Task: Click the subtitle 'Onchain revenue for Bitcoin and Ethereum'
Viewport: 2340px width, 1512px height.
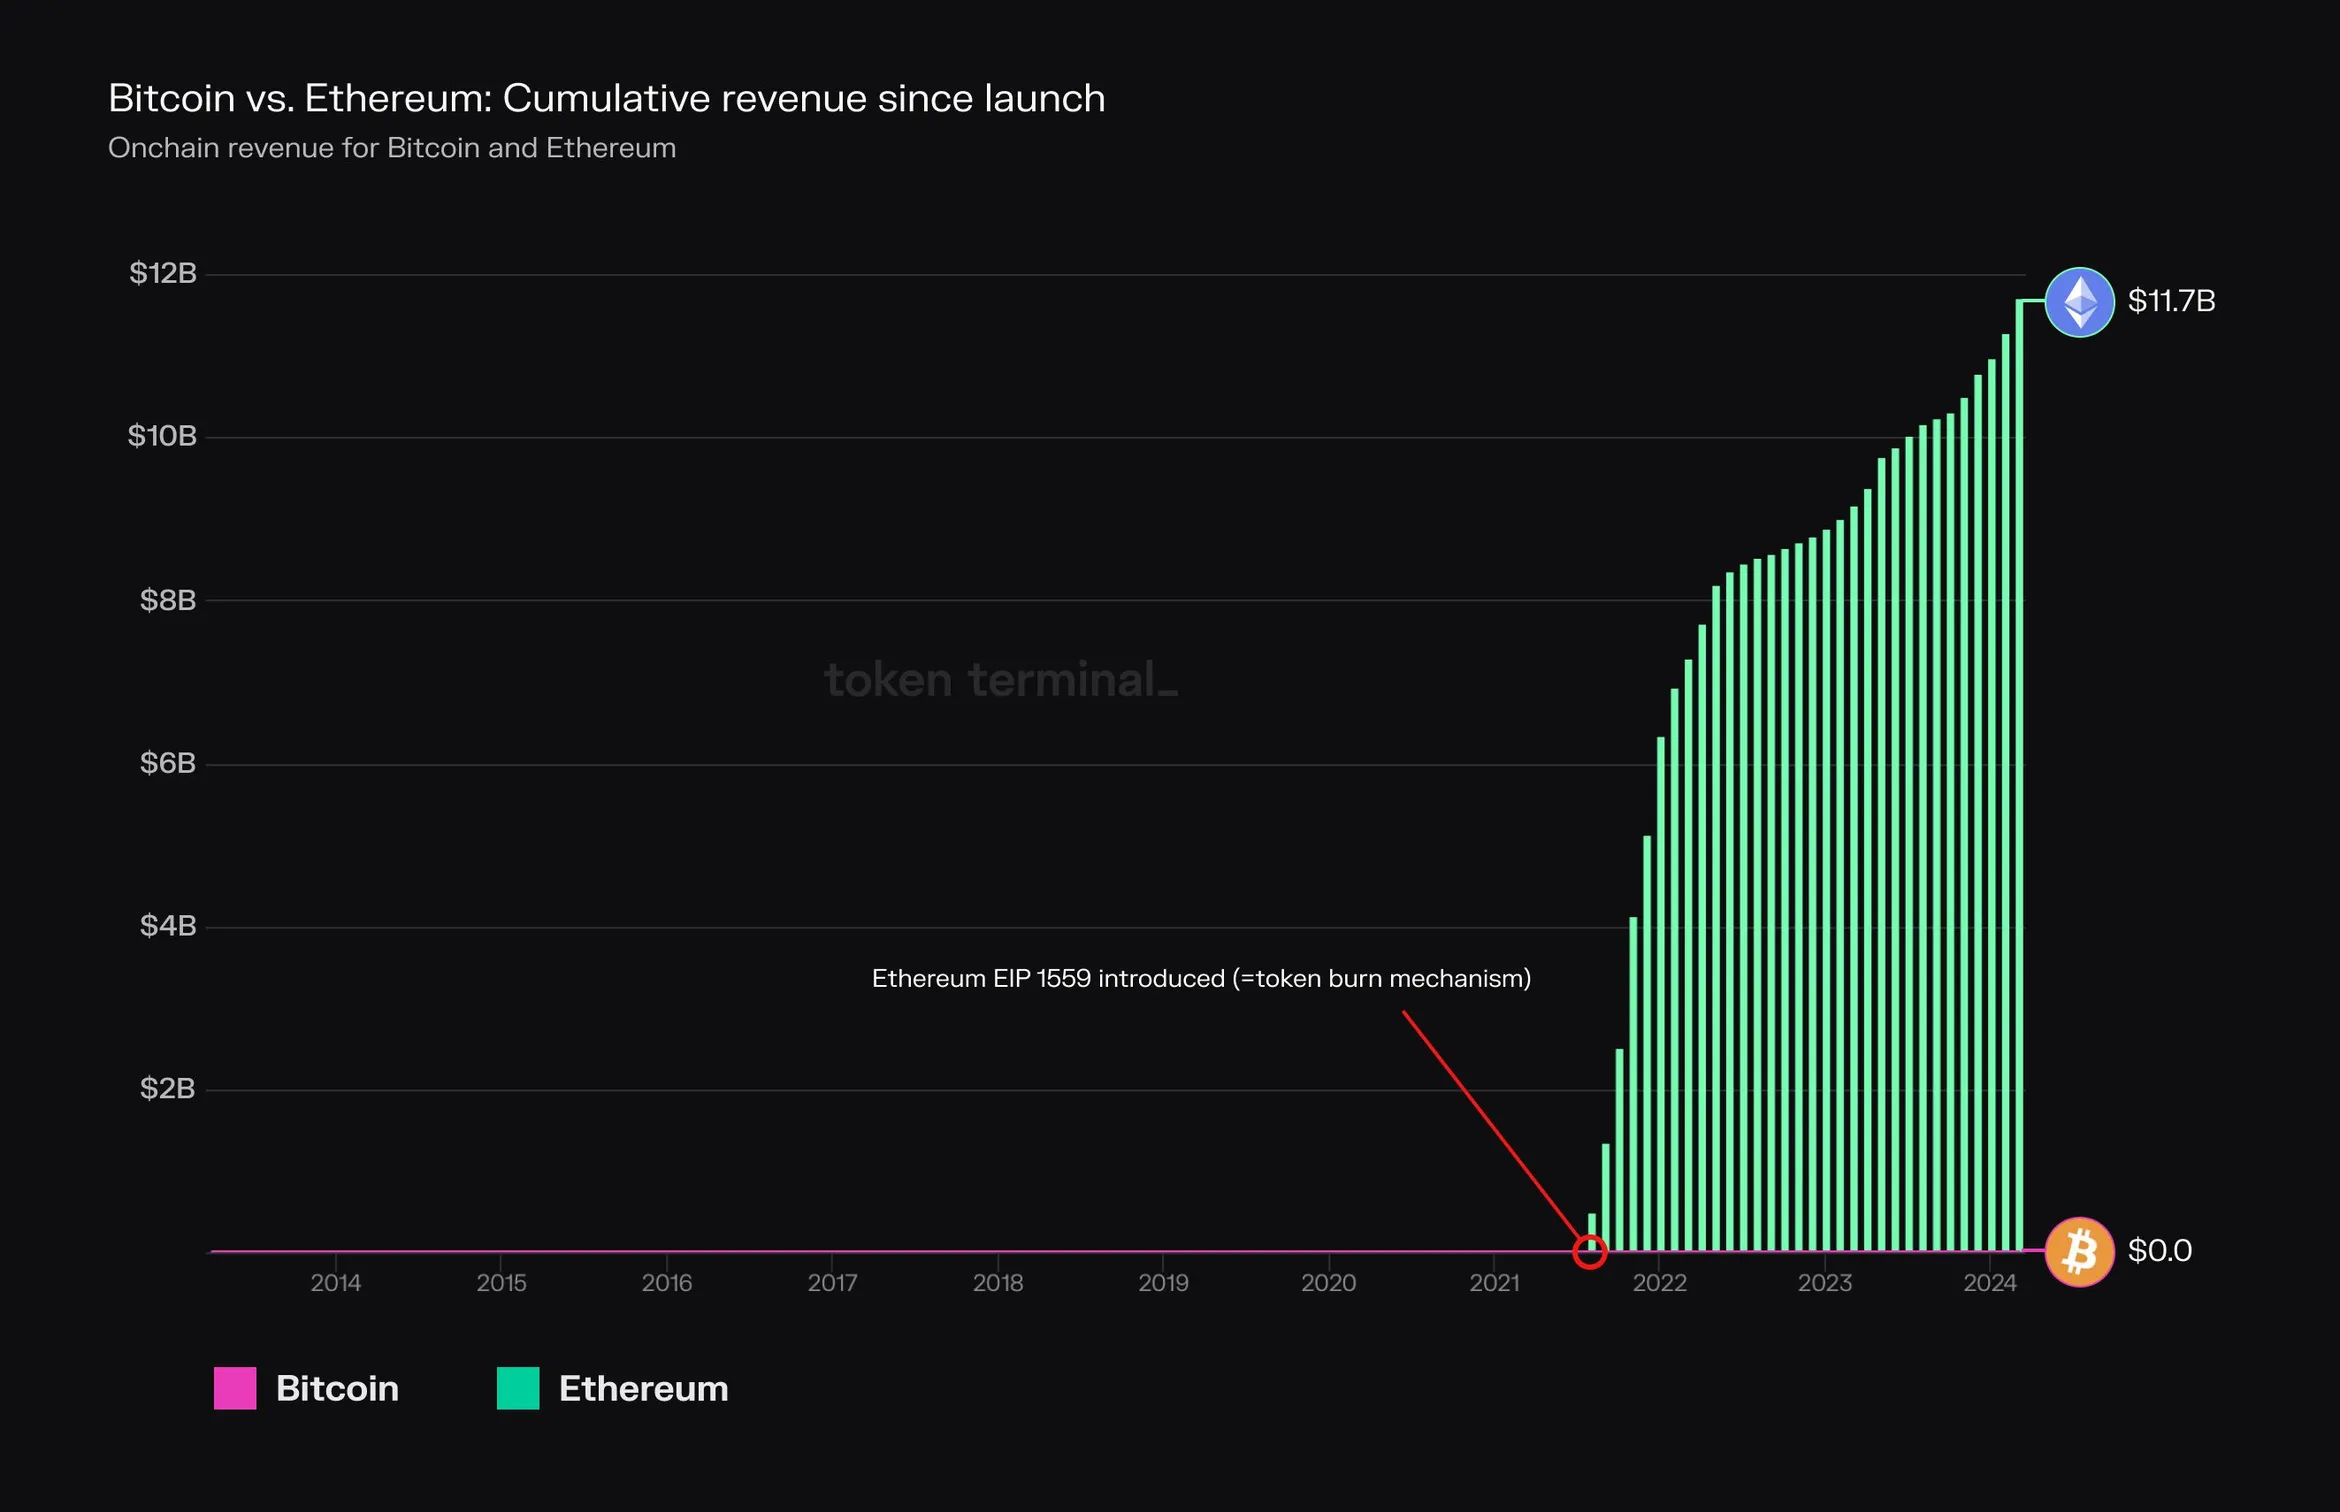Action: (392, 148)
